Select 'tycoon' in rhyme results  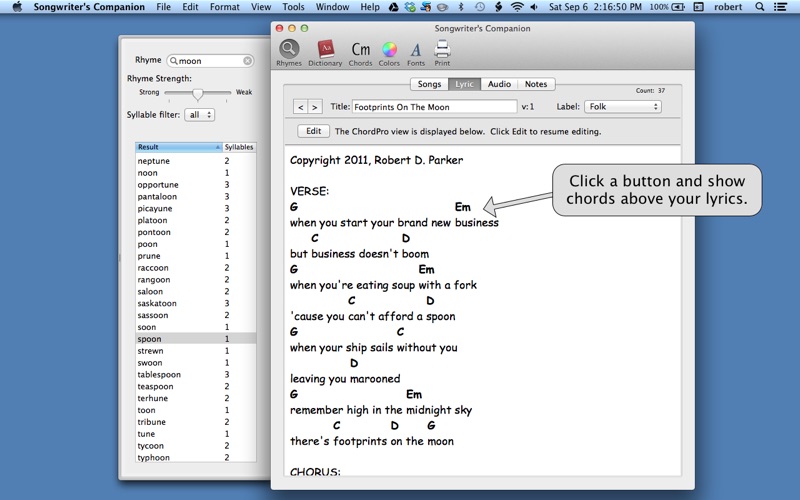coord(196,445)
